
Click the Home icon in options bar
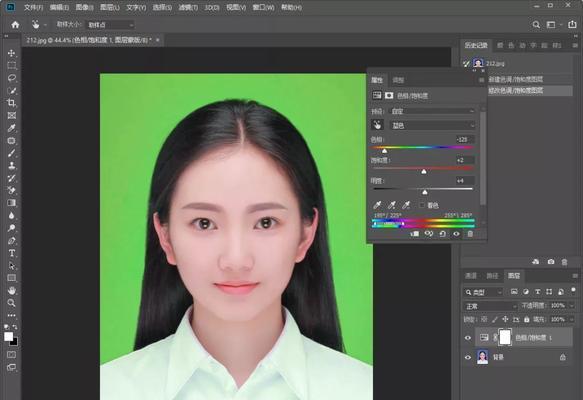coord(15,25)
